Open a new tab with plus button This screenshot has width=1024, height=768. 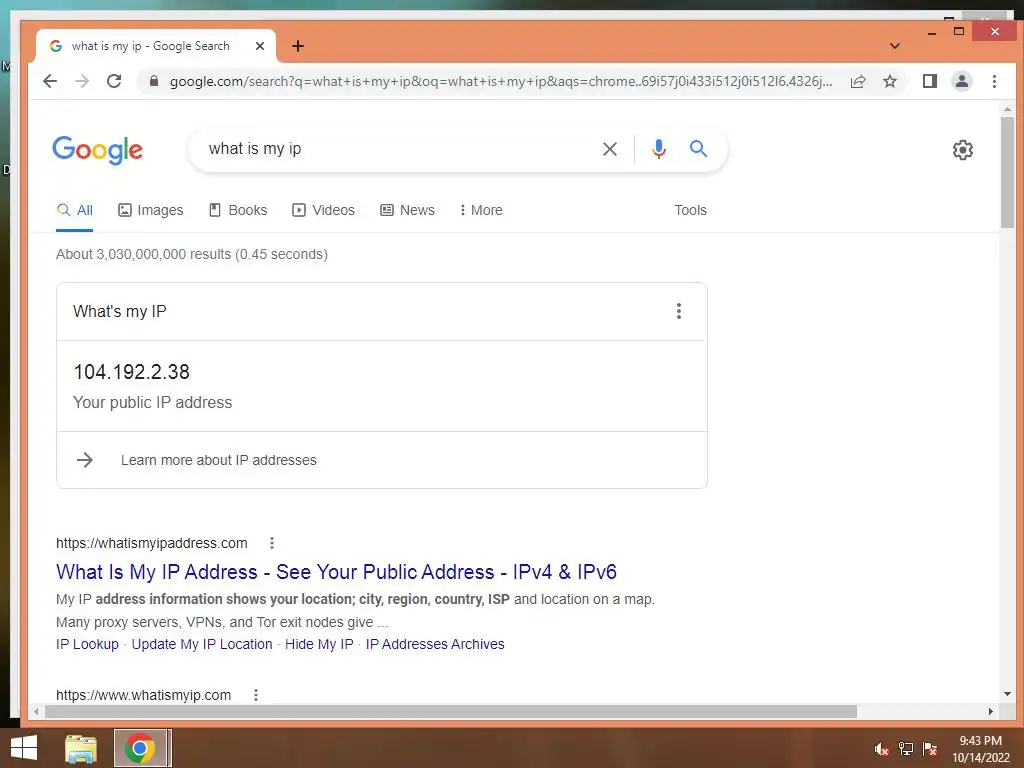pyautogui.click(x=298, y=46)
